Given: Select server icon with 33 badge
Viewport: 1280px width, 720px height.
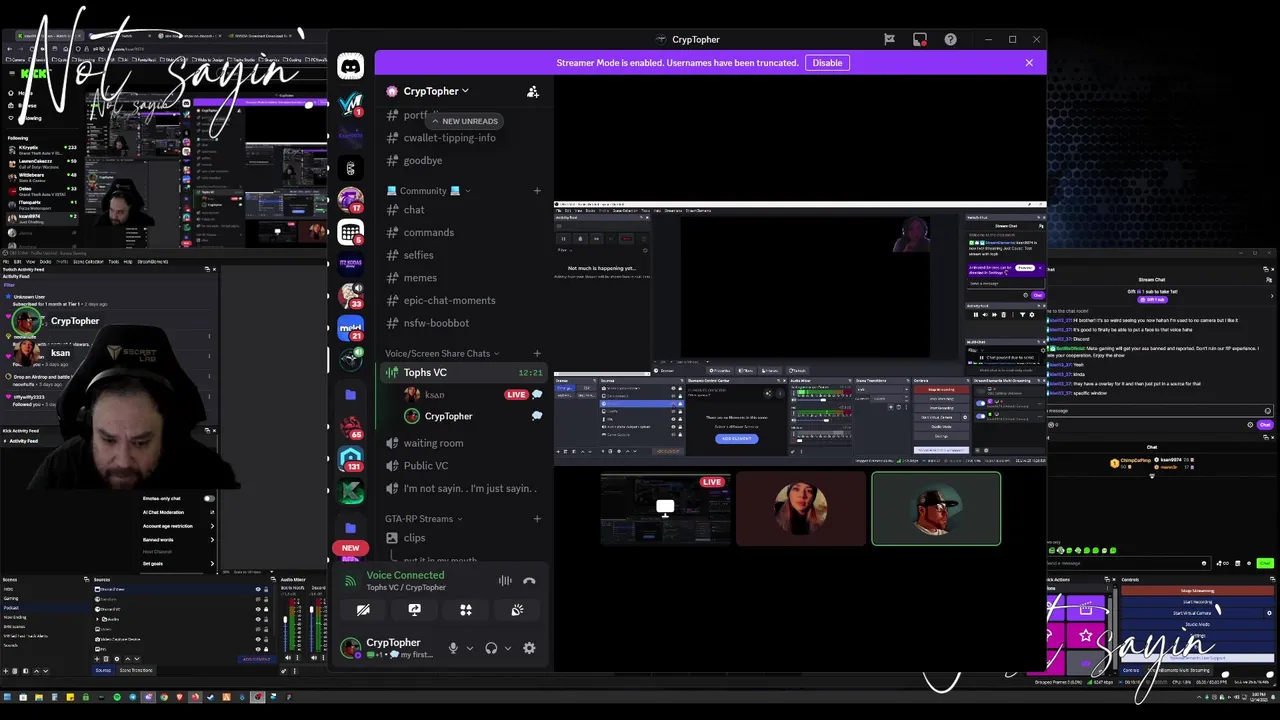Looking at the screenshot, I should click(350, 295).
